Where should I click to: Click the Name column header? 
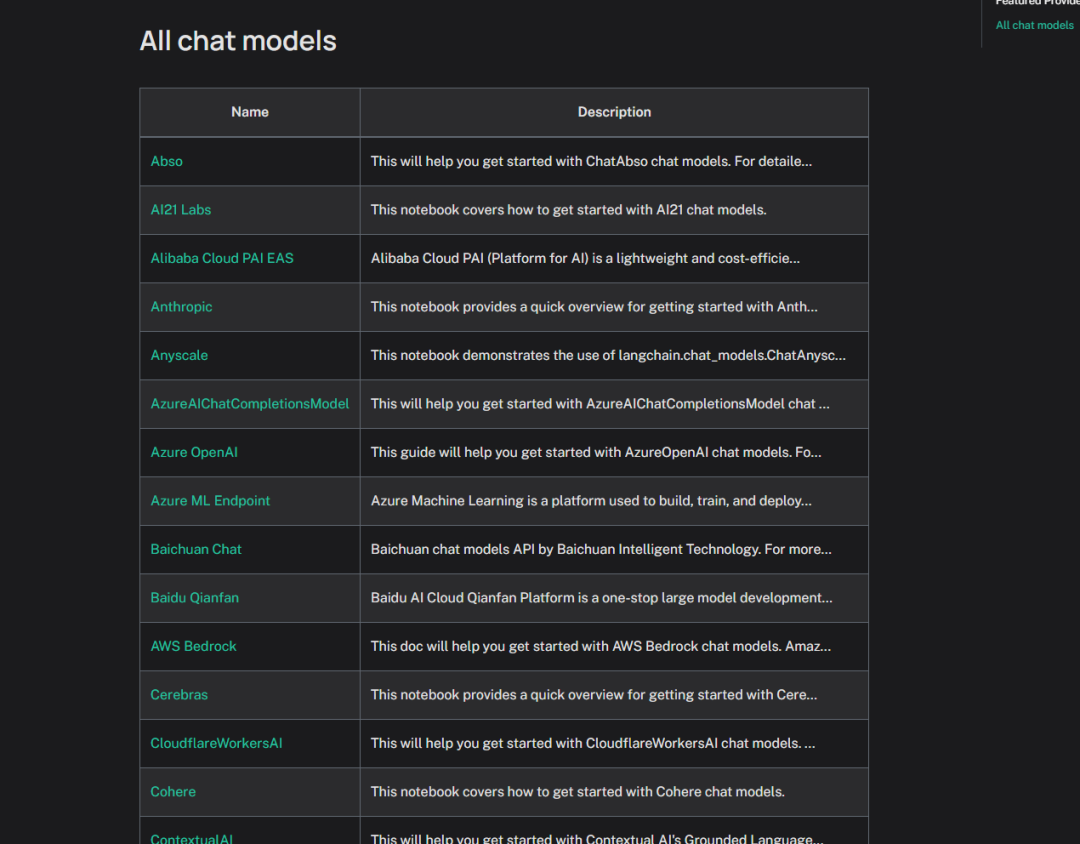point(250,112)
